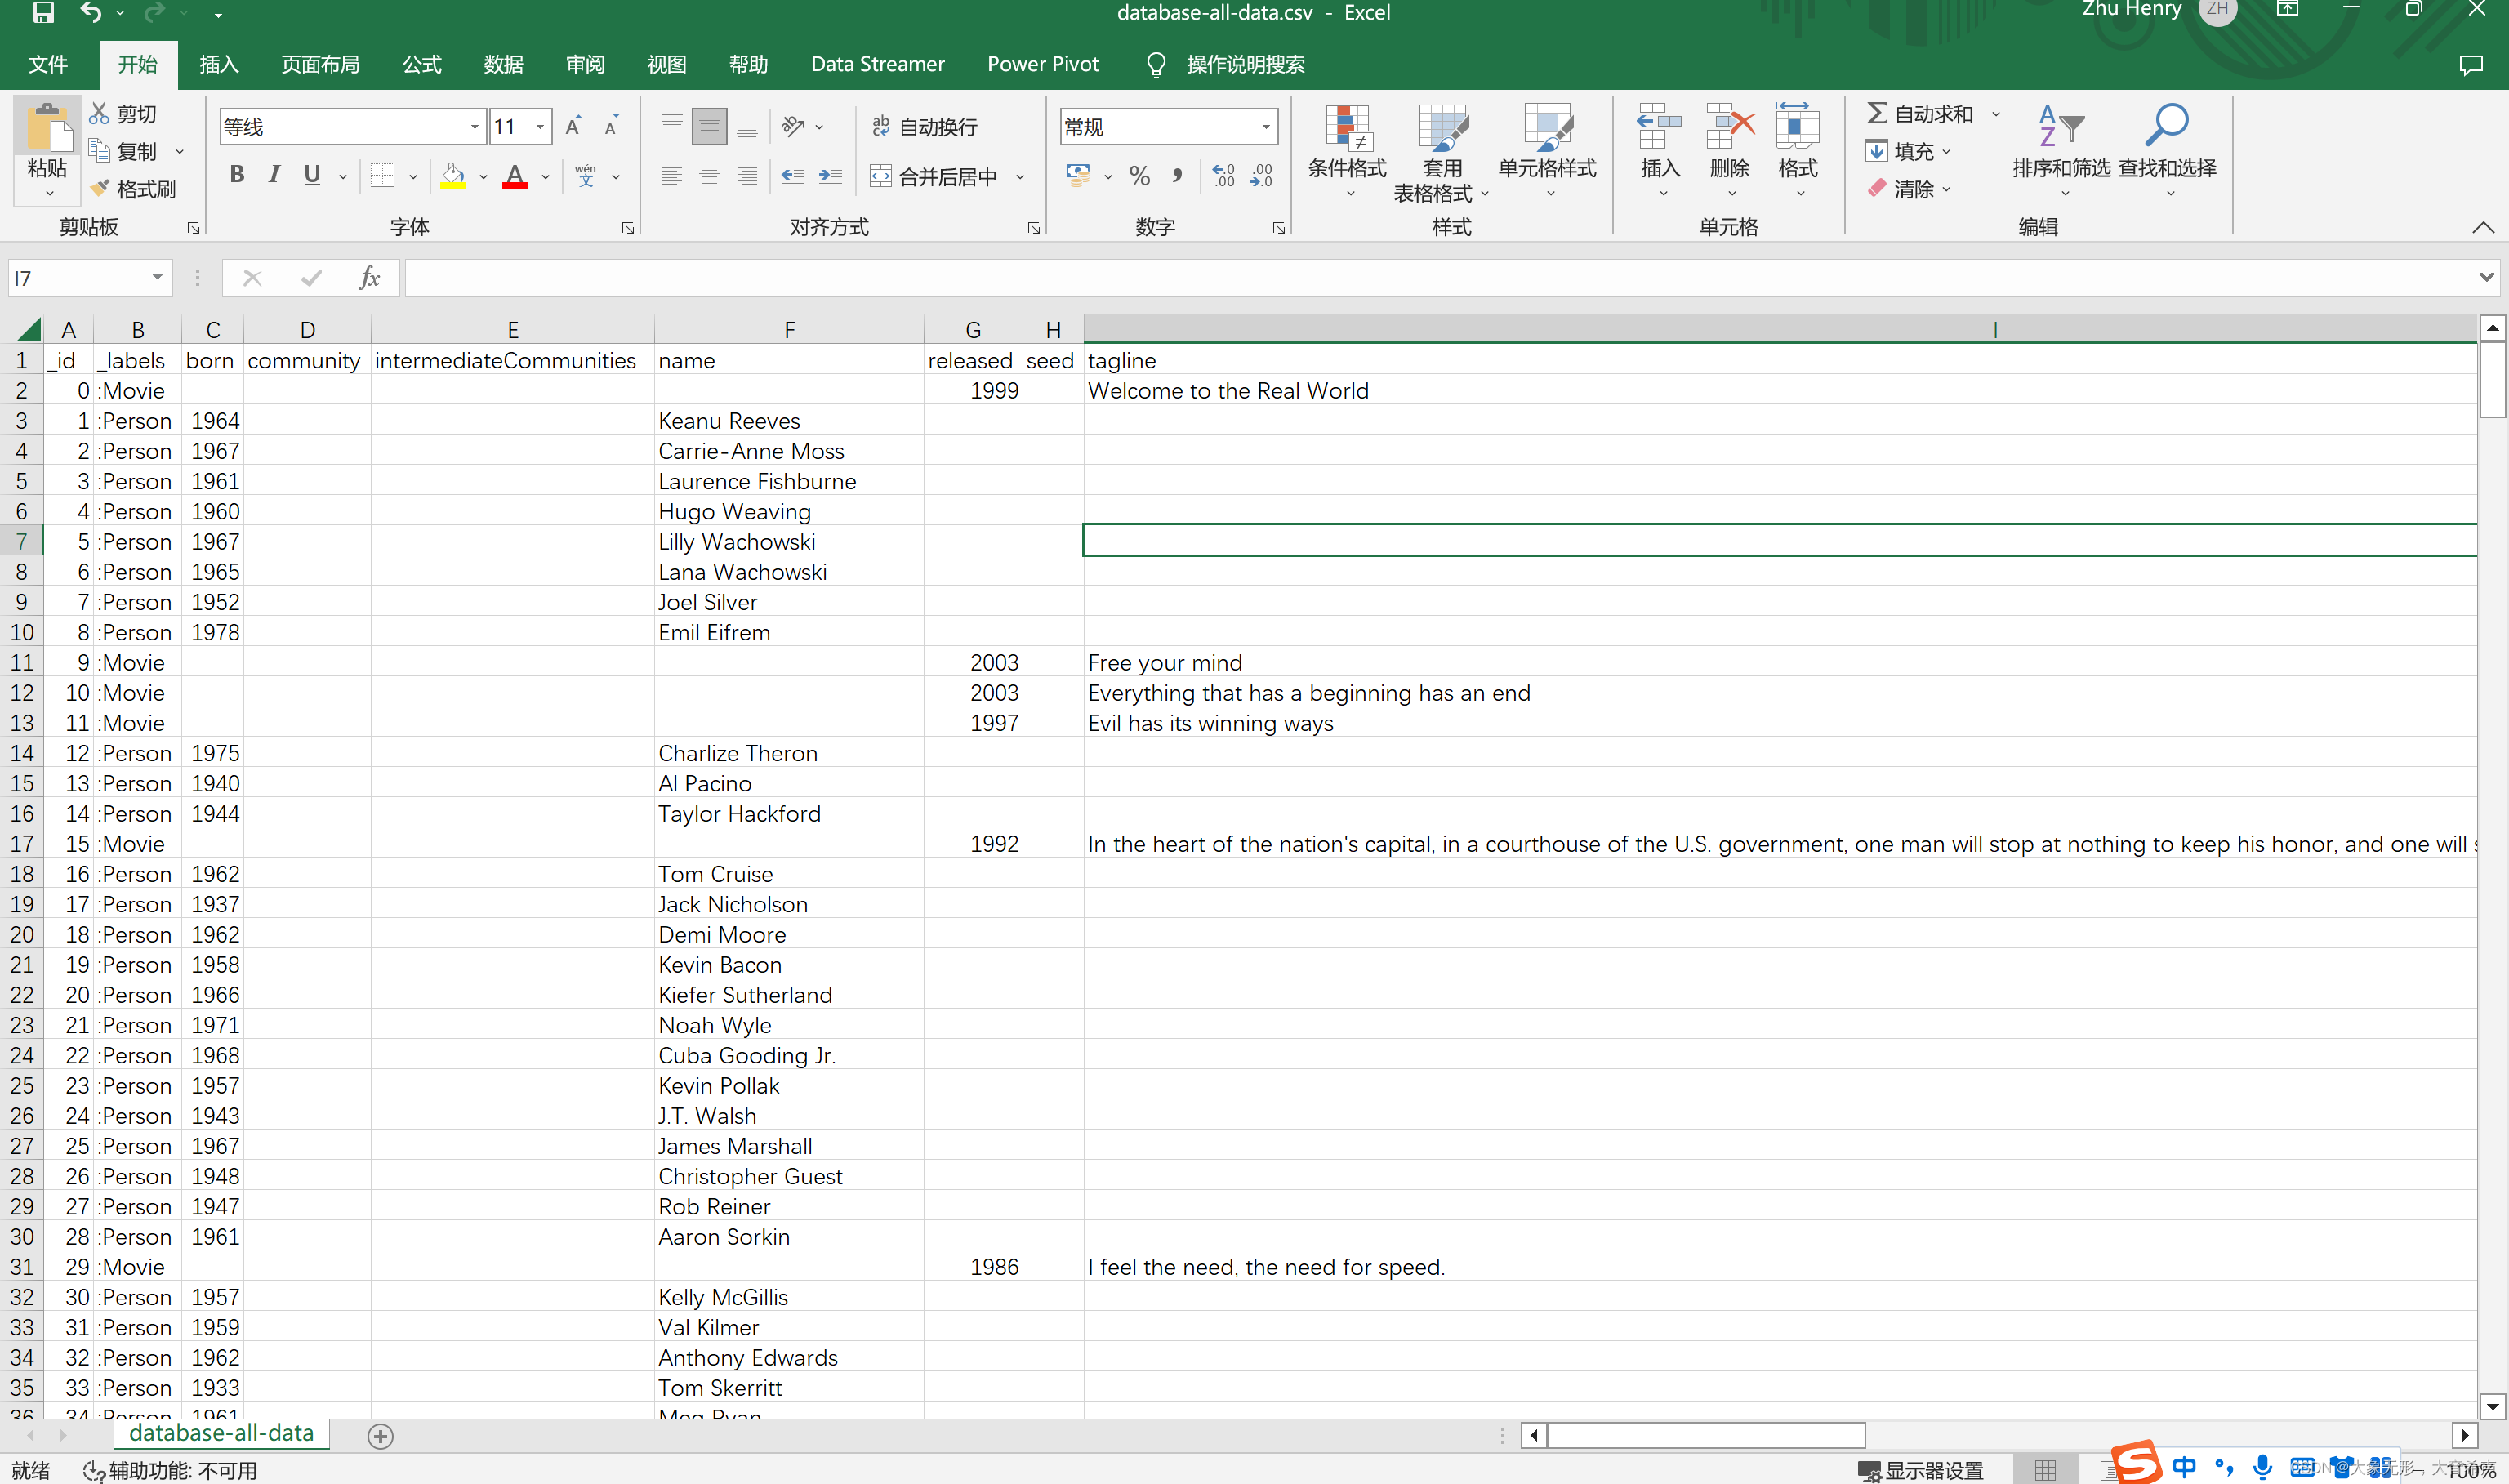Click the Cut (剪切) scissors icon
The width and height of the screenshot is (2509, 1484).
pyautogui.click(x=99, y=114)
